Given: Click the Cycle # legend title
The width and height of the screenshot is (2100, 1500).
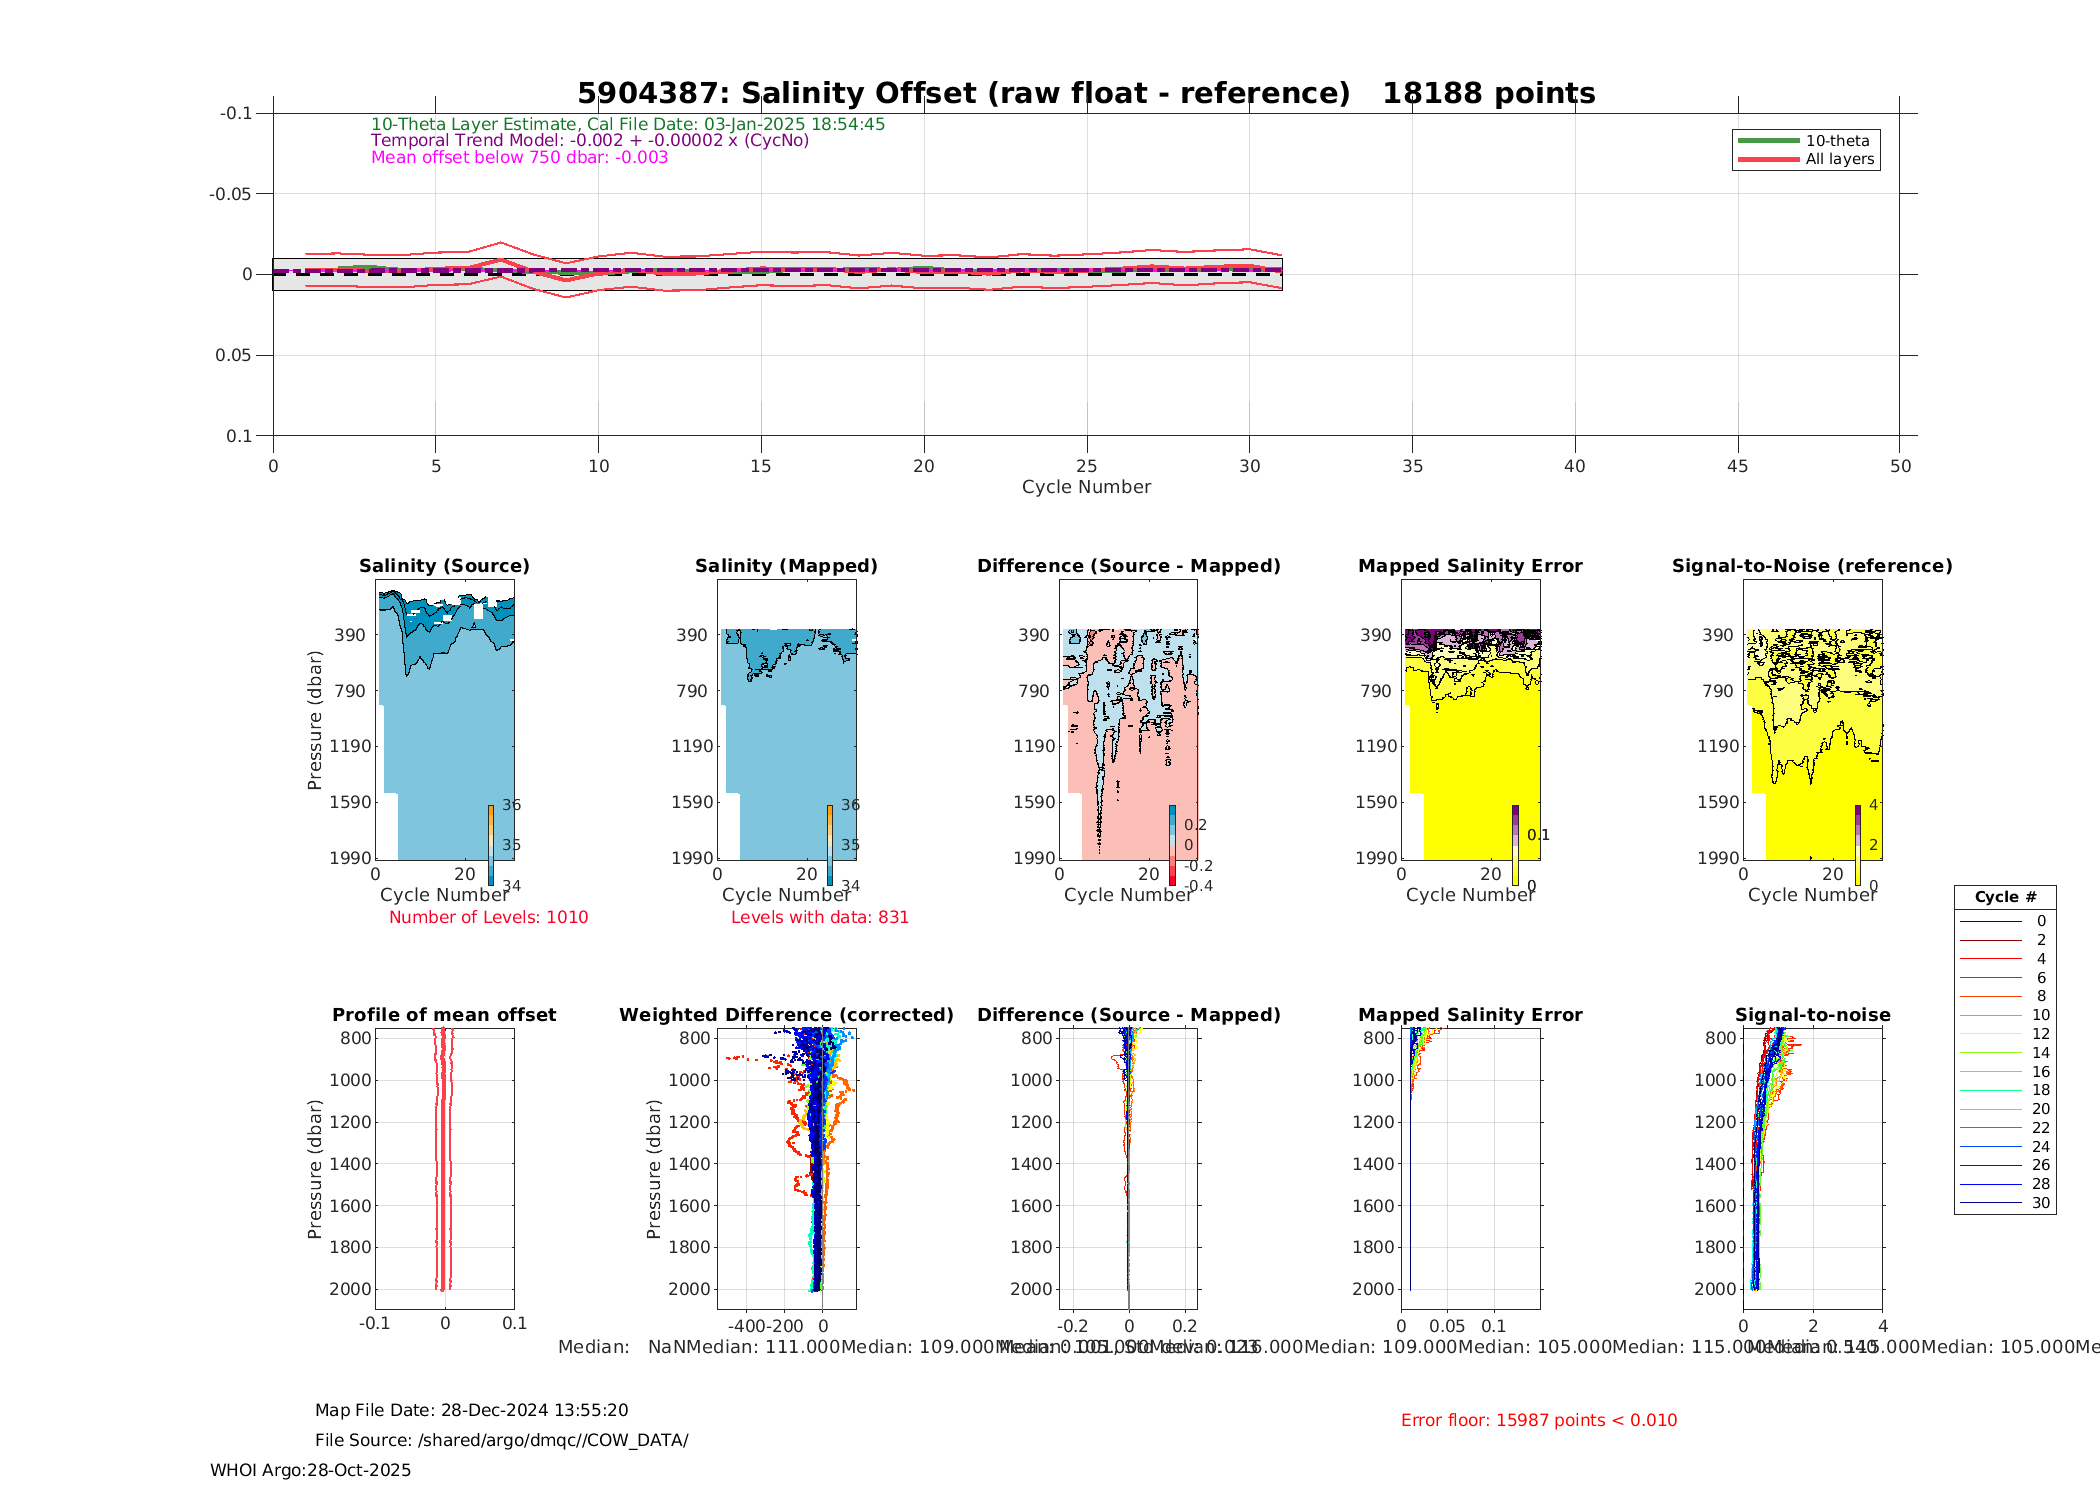Looking at the screenshot, I should pyautogui.click(x=2005, y=897).
